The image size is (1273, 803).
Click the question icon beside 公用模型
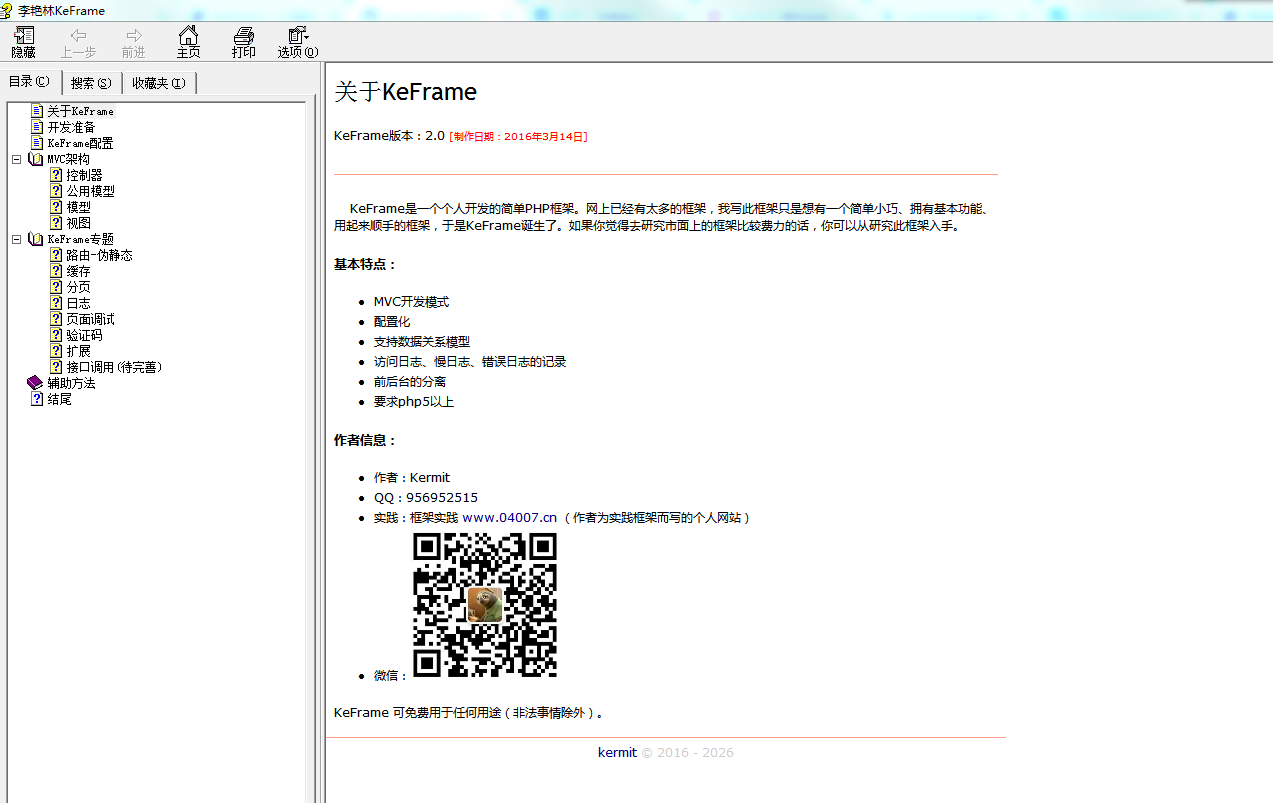click(x=56, y=191)
